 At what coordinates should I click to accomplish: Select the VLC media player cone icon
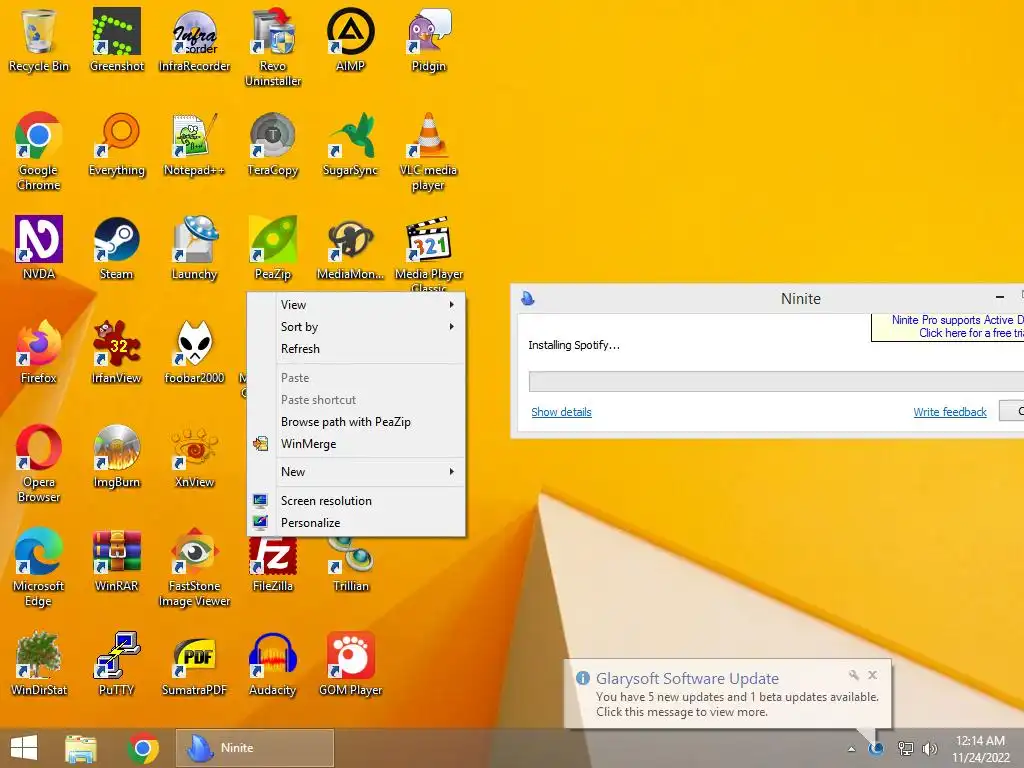click(428, 151)
